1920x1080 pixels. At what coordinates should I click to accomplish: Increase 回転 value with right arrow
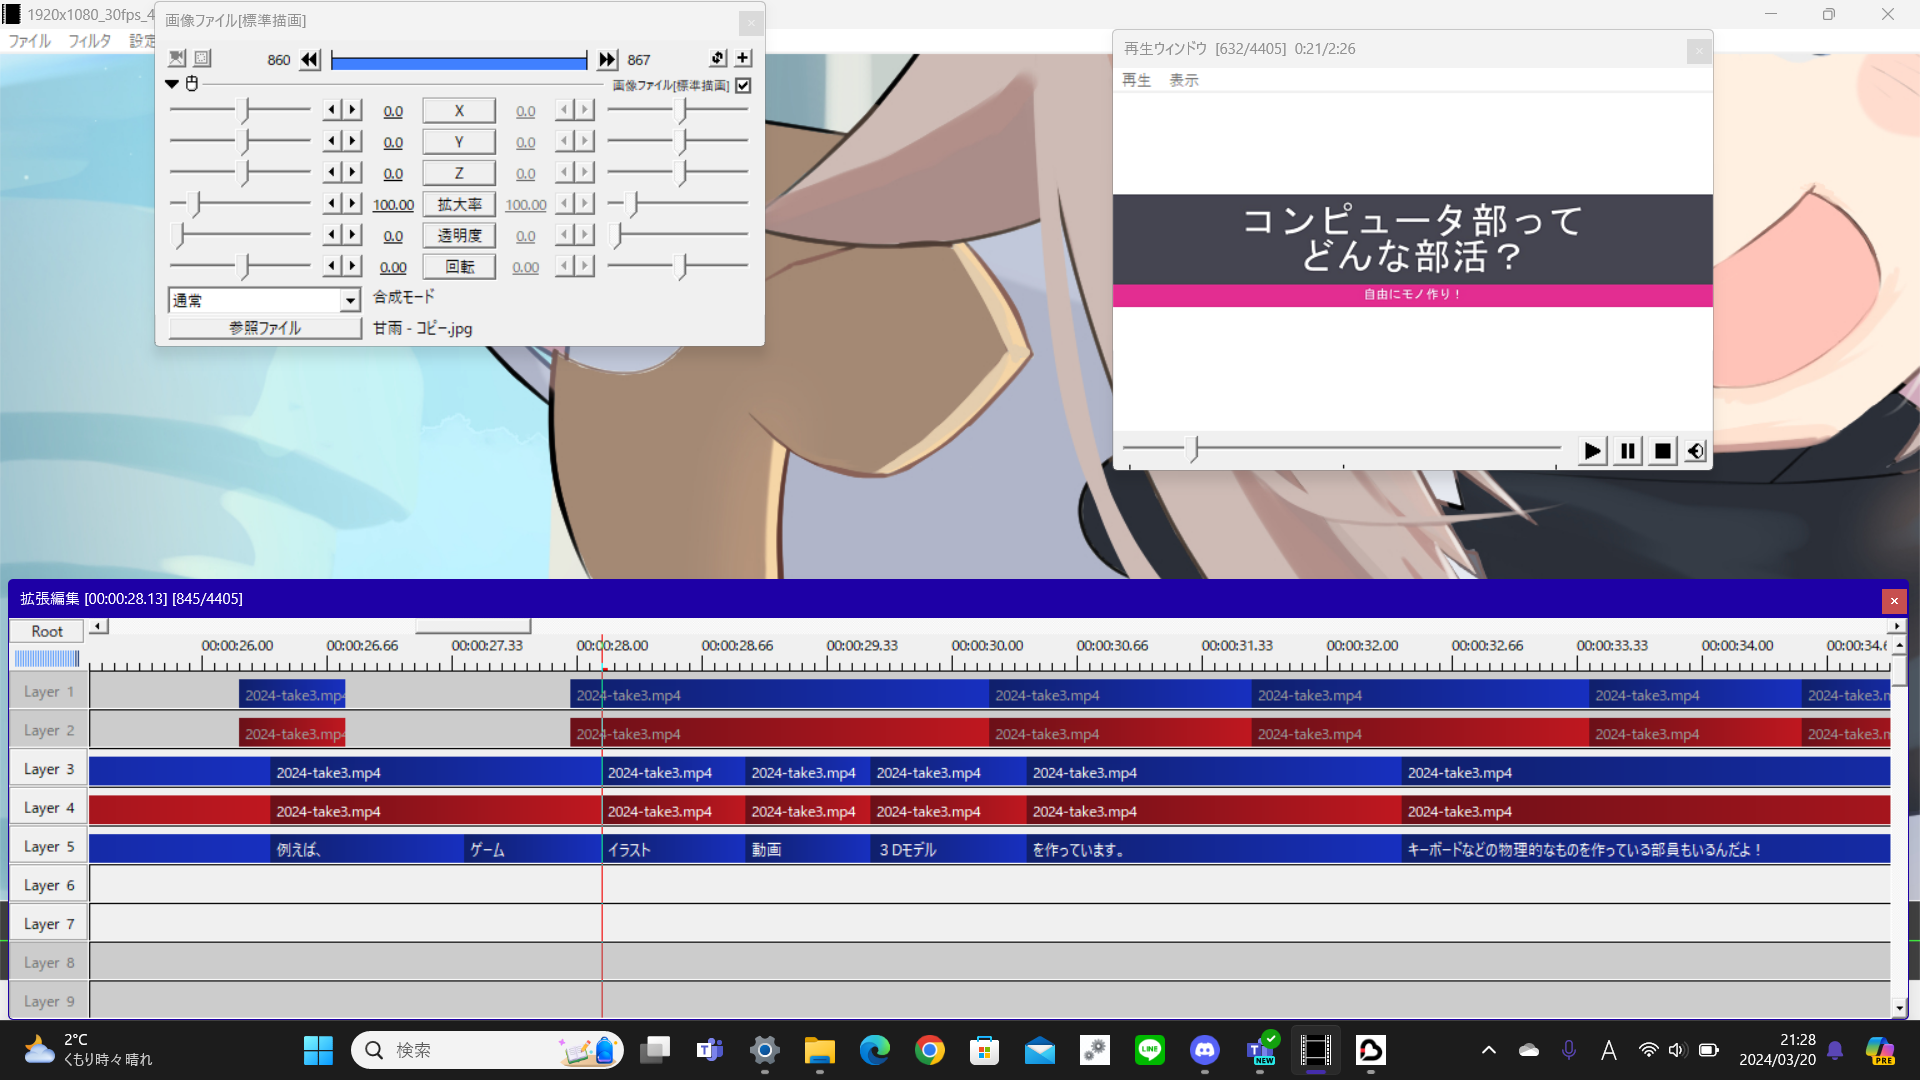tap(352, 265)
